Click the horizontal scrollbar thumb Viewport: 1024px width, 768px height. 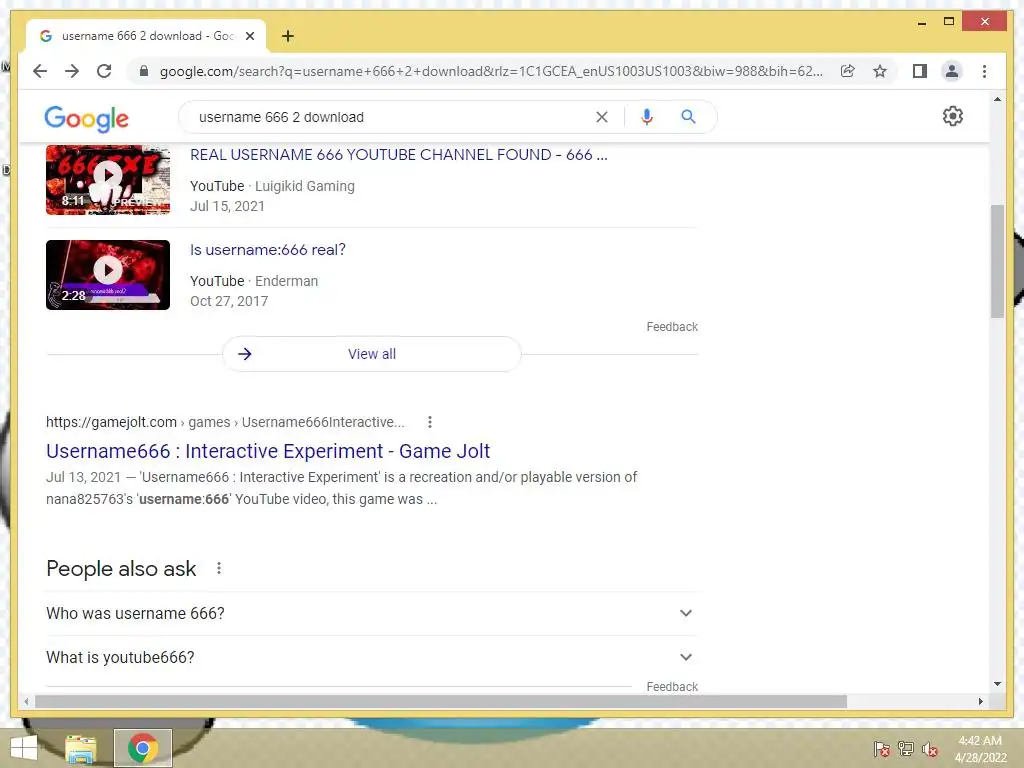point(441,701)
